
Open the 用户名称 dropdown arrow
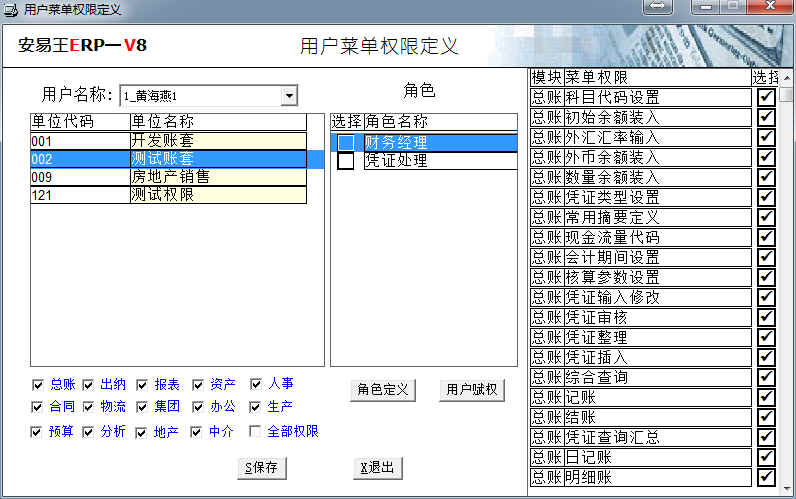289,96
